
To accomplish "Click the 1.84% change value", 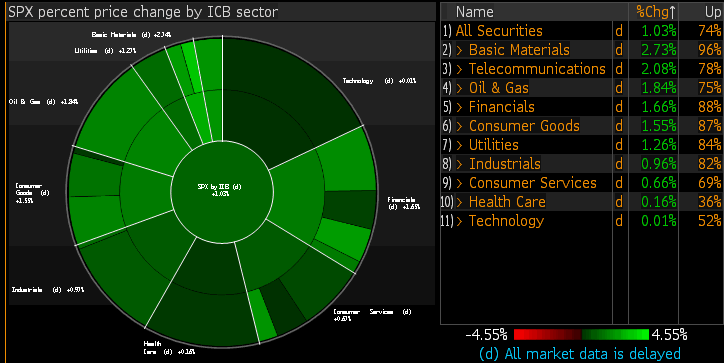I will click(x=659, y=88).
